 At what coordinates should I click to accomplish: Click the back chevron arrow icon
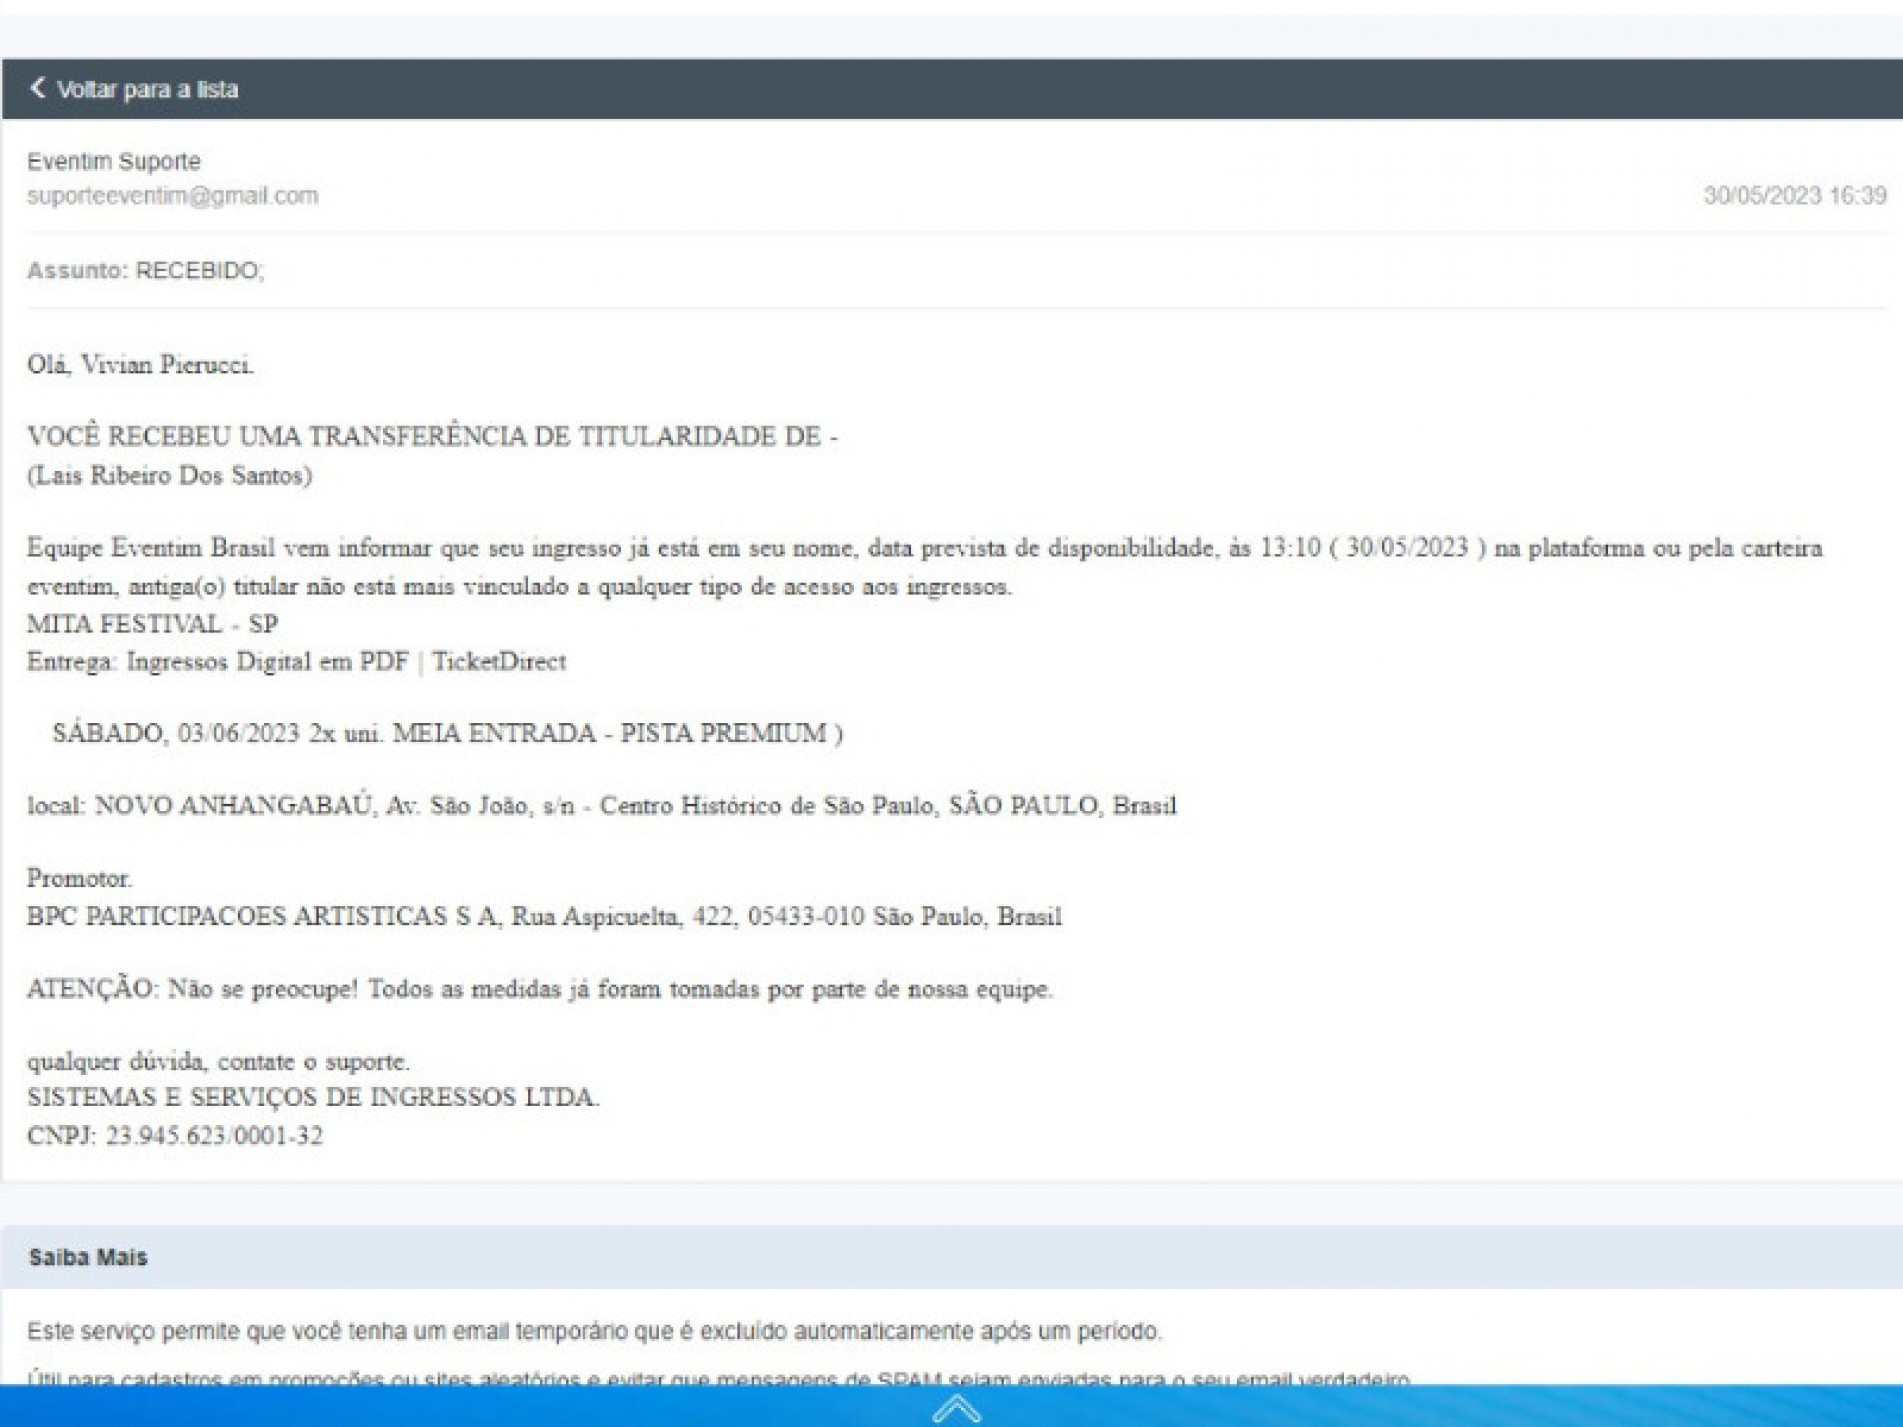pyautogui.click(x=38, y=88)
